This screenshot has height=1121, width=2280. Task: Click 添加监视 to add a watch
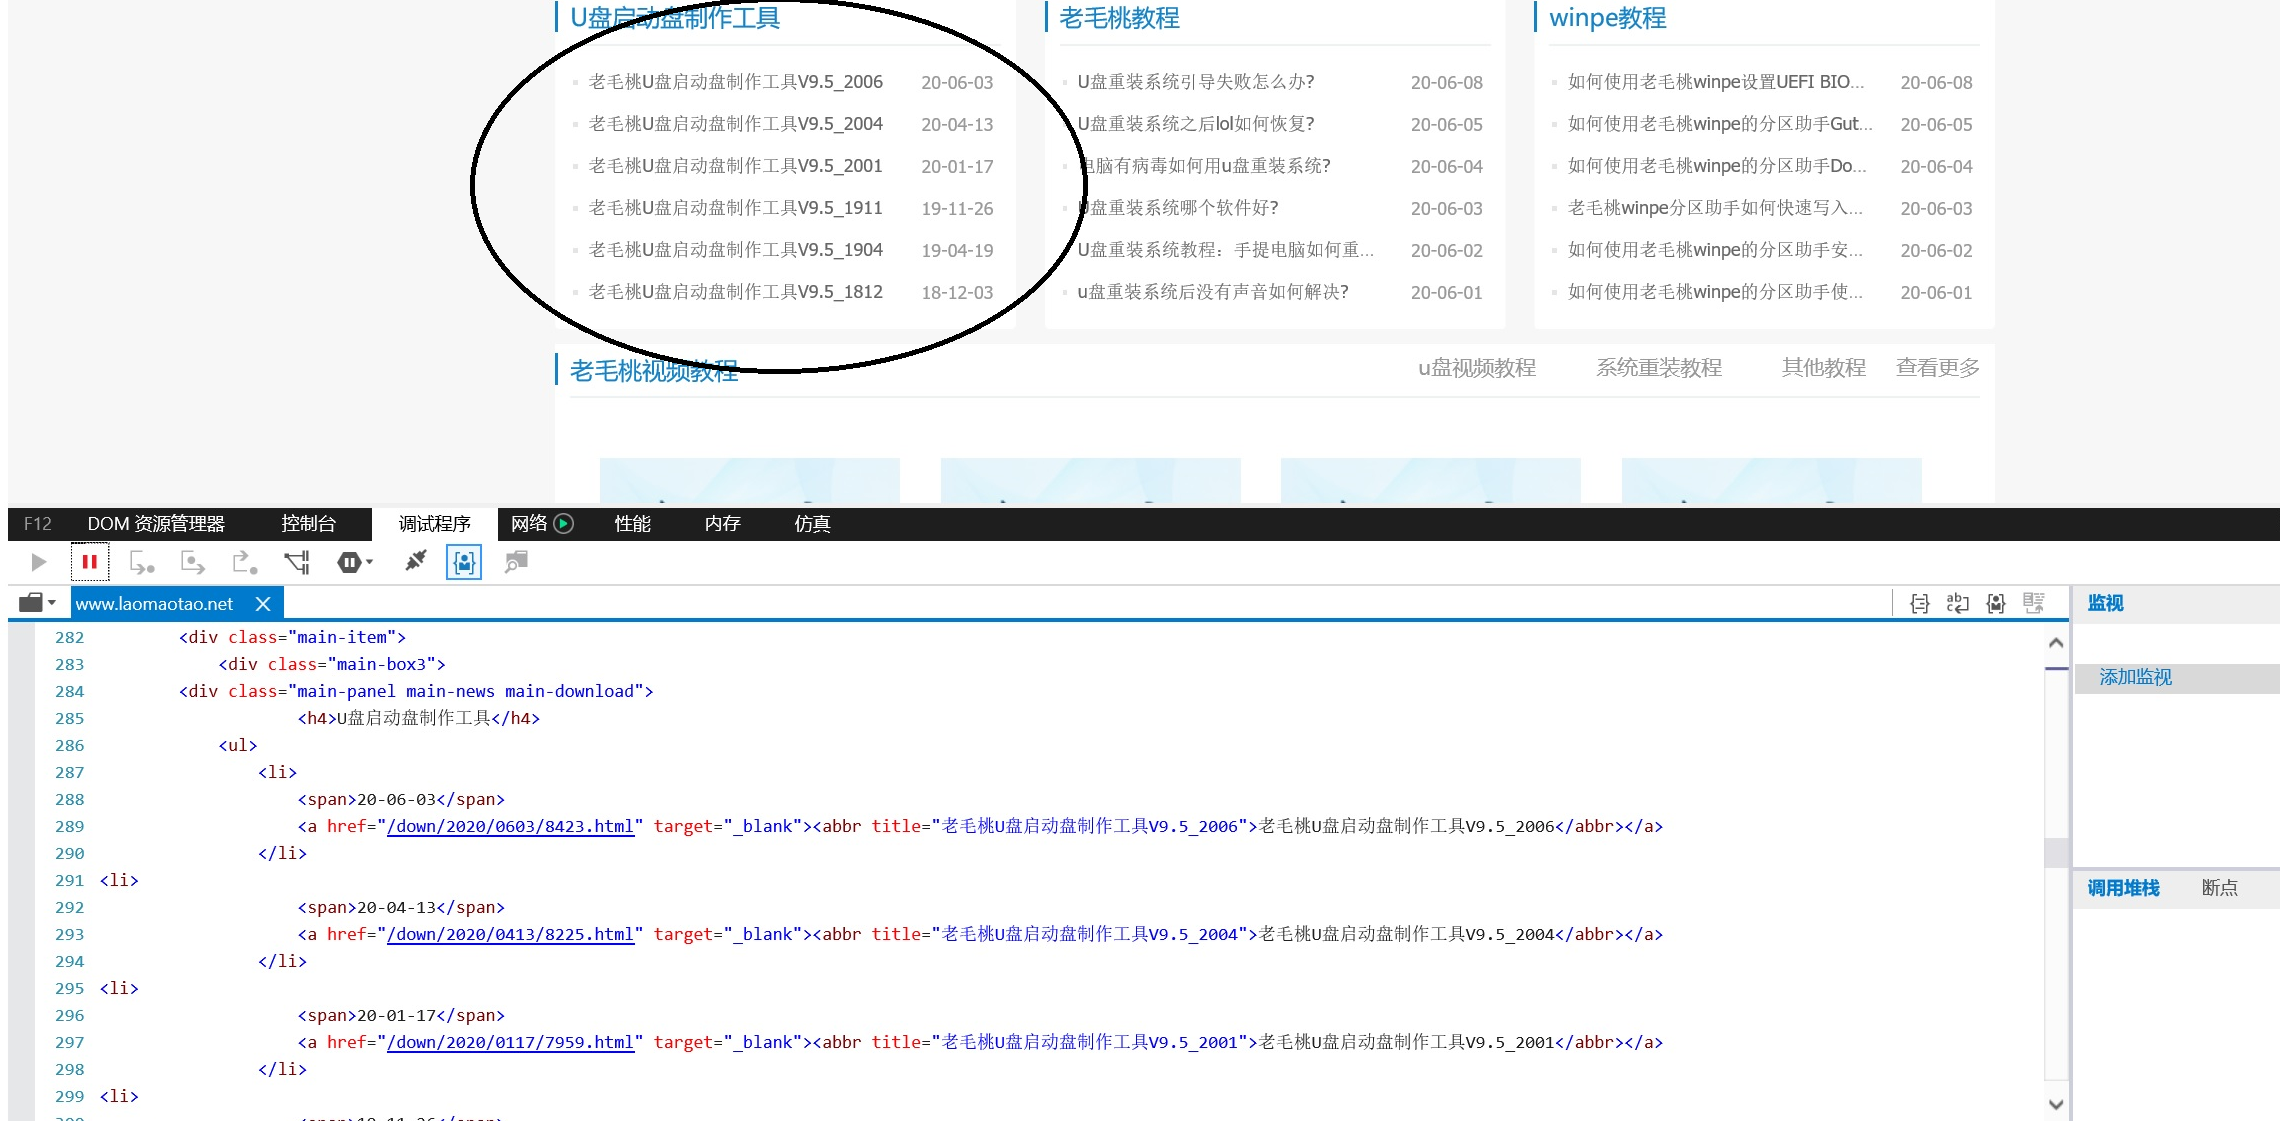pos(2135,677)
